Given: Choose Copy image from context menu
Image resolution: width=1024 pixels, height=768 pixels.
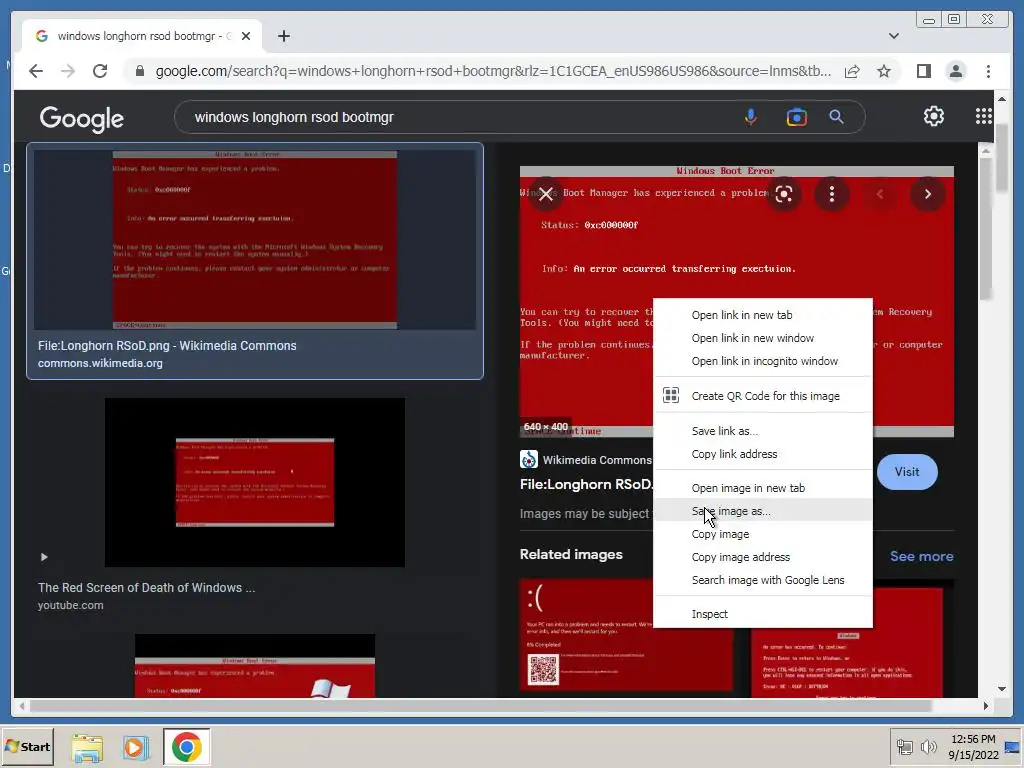Looking at the screenshot, I should coord(763,534).
